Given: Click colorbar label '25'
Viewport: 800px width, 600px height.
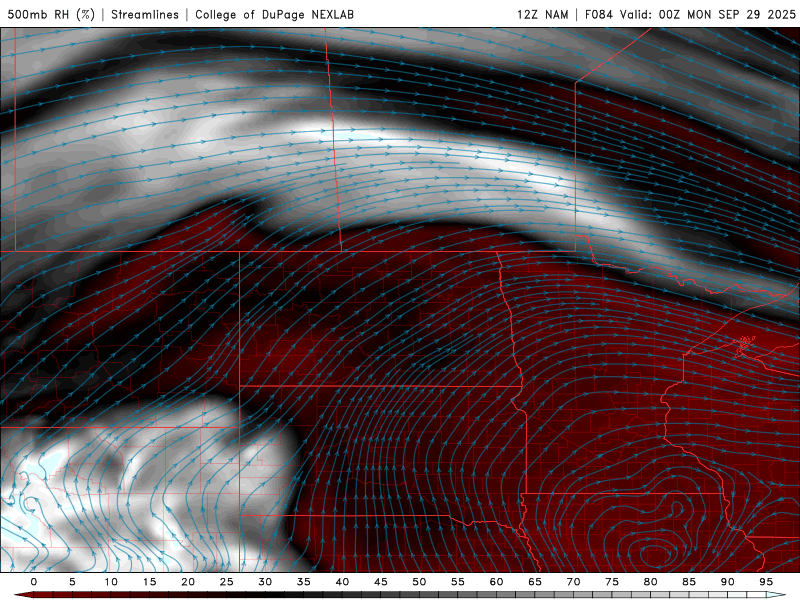Looking at the screenshot, I should click(x=227, y=582).
